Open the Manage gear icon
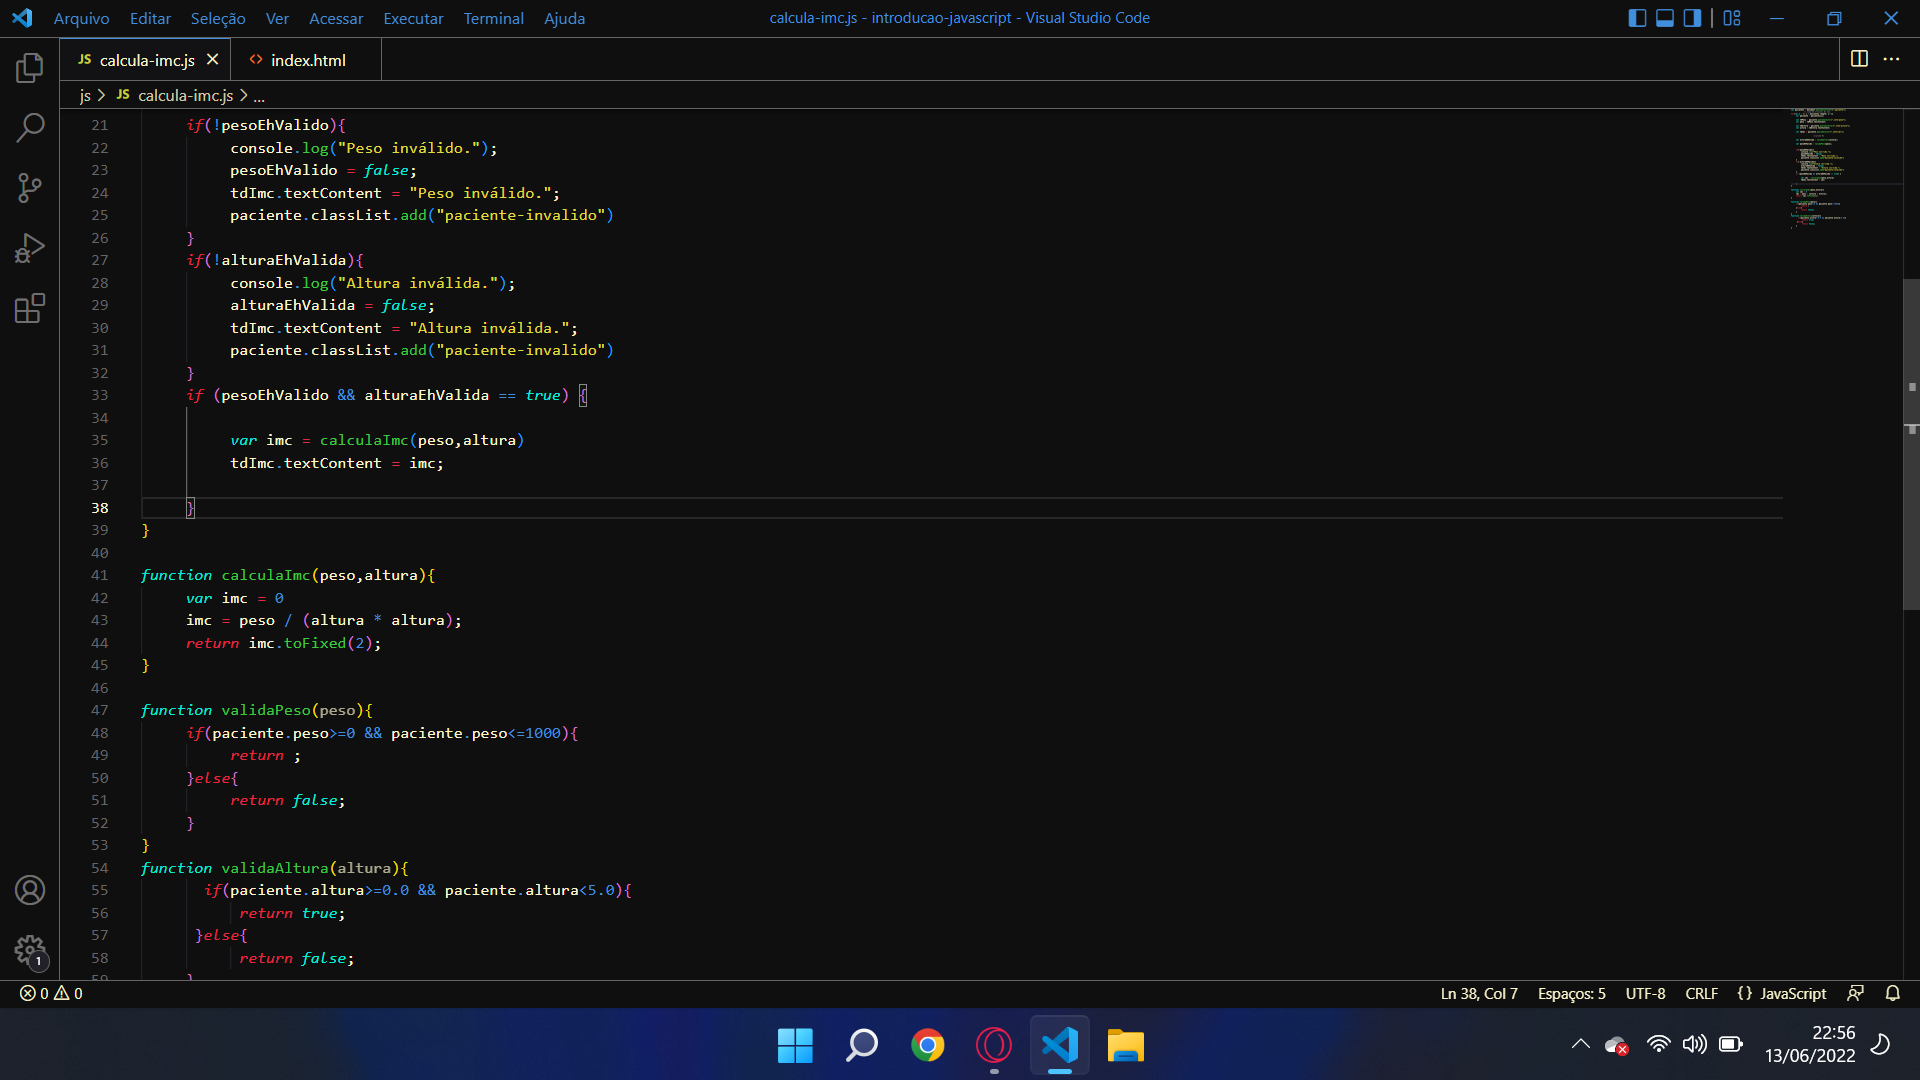Screen dimensions: 1920x1080 tap(30, 950)
